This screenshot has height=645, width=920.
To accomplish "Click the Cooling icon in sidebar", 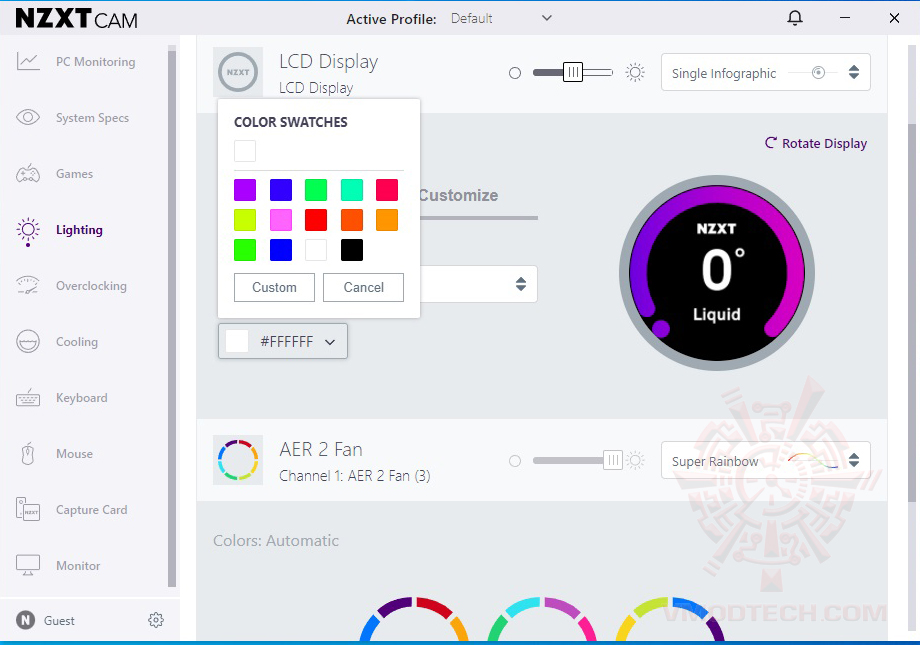I will 28,342.
